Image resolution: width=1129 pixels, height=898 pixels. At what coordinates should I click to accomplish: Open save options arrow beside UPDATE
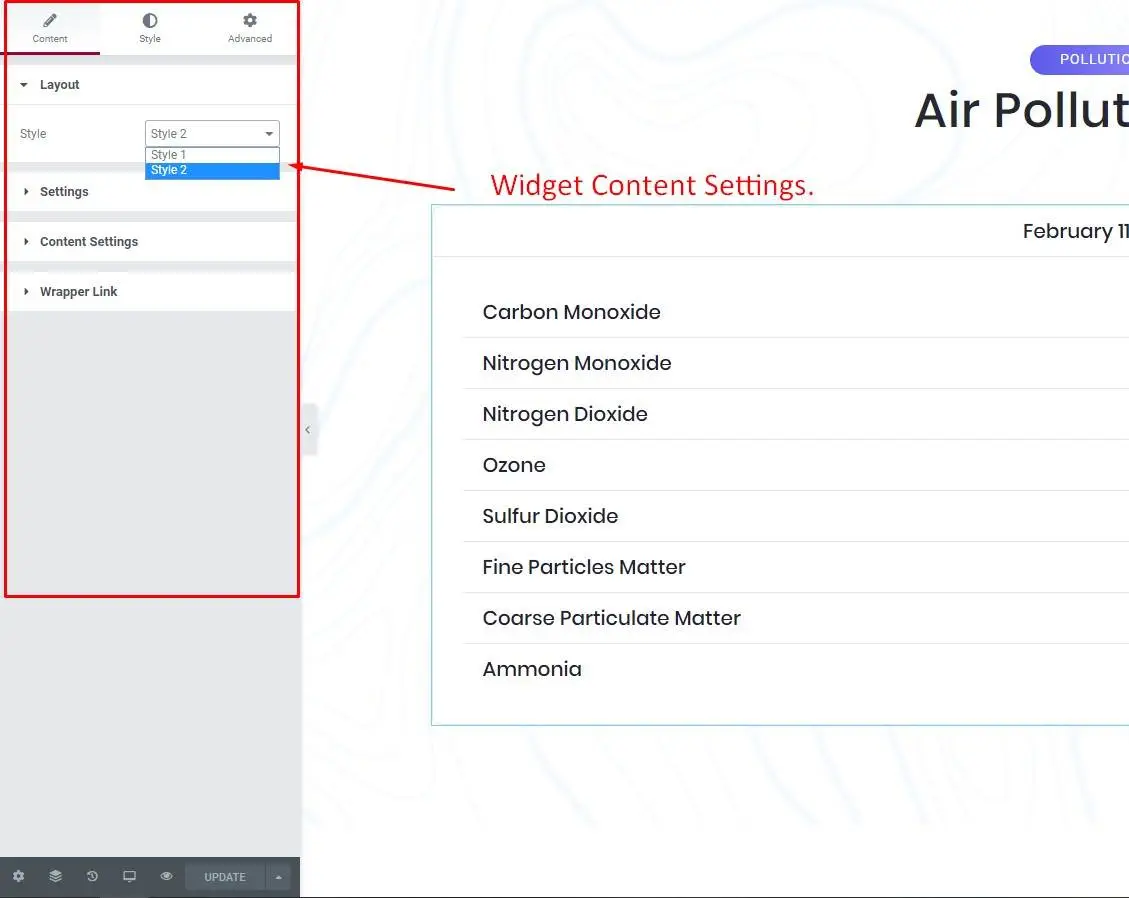[279, 877]
